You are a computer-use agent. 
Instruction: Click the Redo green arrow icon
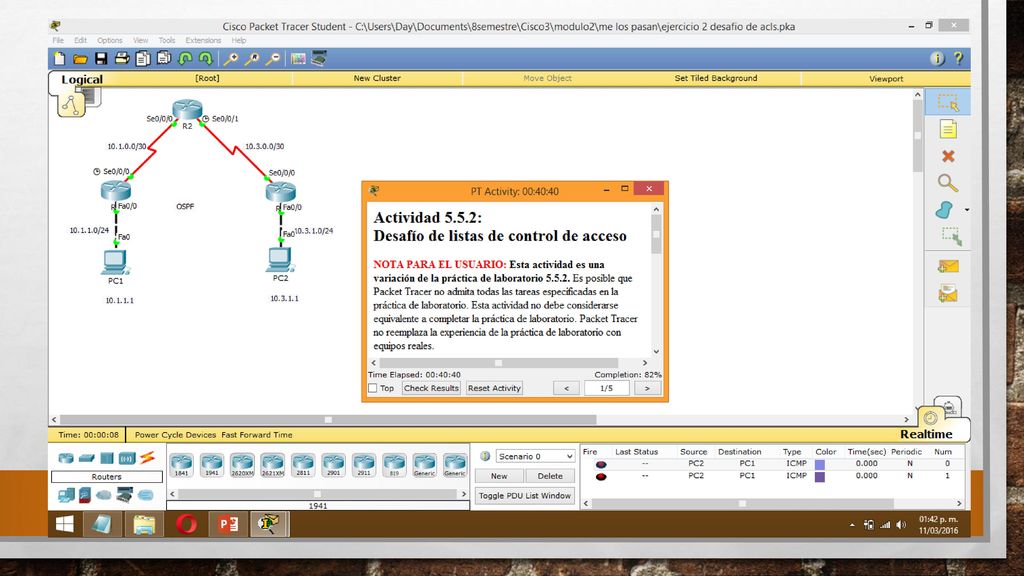(206, 59)
